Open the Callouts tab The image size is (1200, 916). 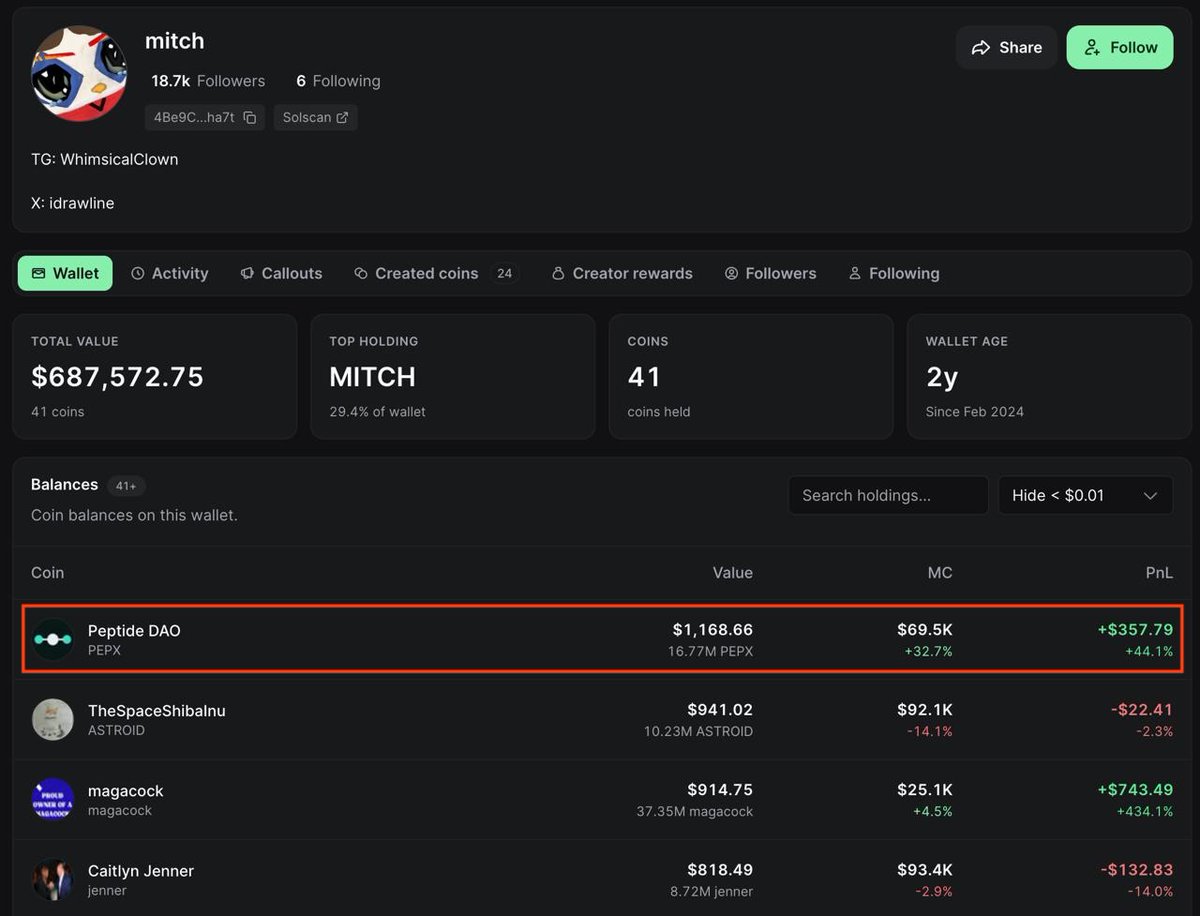[x=281, y=273]
